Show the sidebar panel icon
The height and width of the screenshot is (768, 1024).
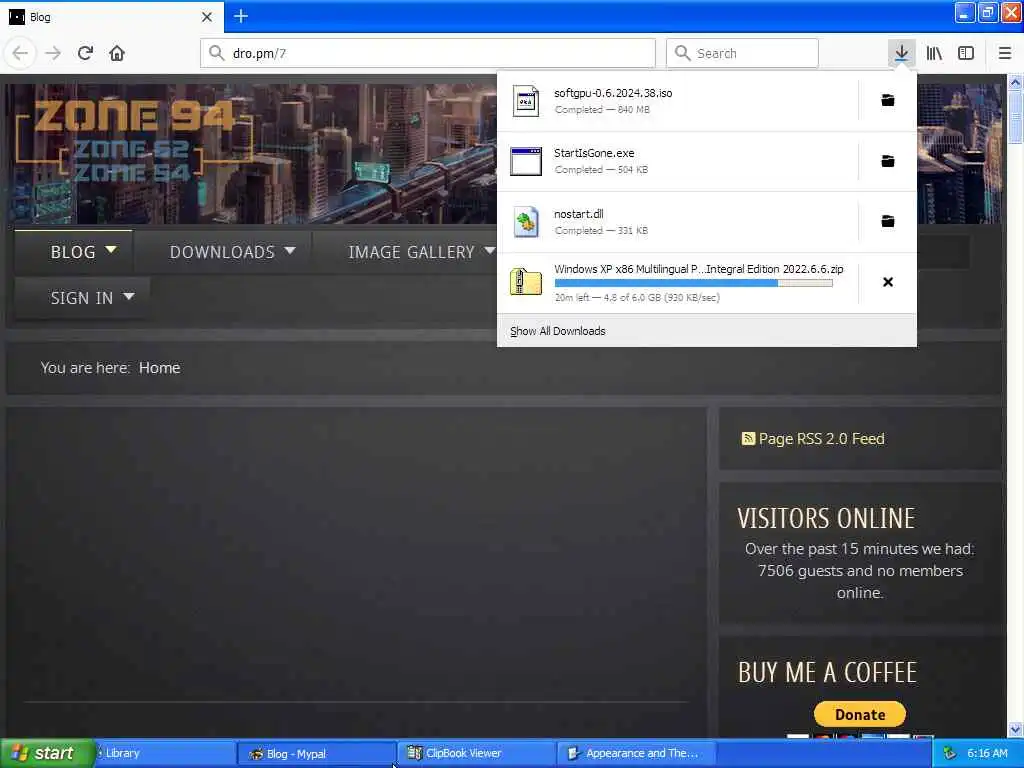point(966,53)
